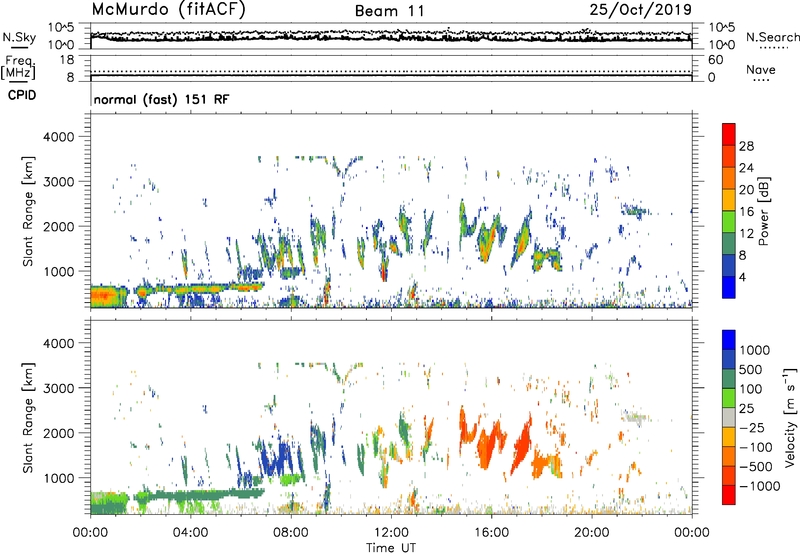Click the 16:00 time tick label
Viewport: 800px width, 554px height.
(x=491, y=533)
